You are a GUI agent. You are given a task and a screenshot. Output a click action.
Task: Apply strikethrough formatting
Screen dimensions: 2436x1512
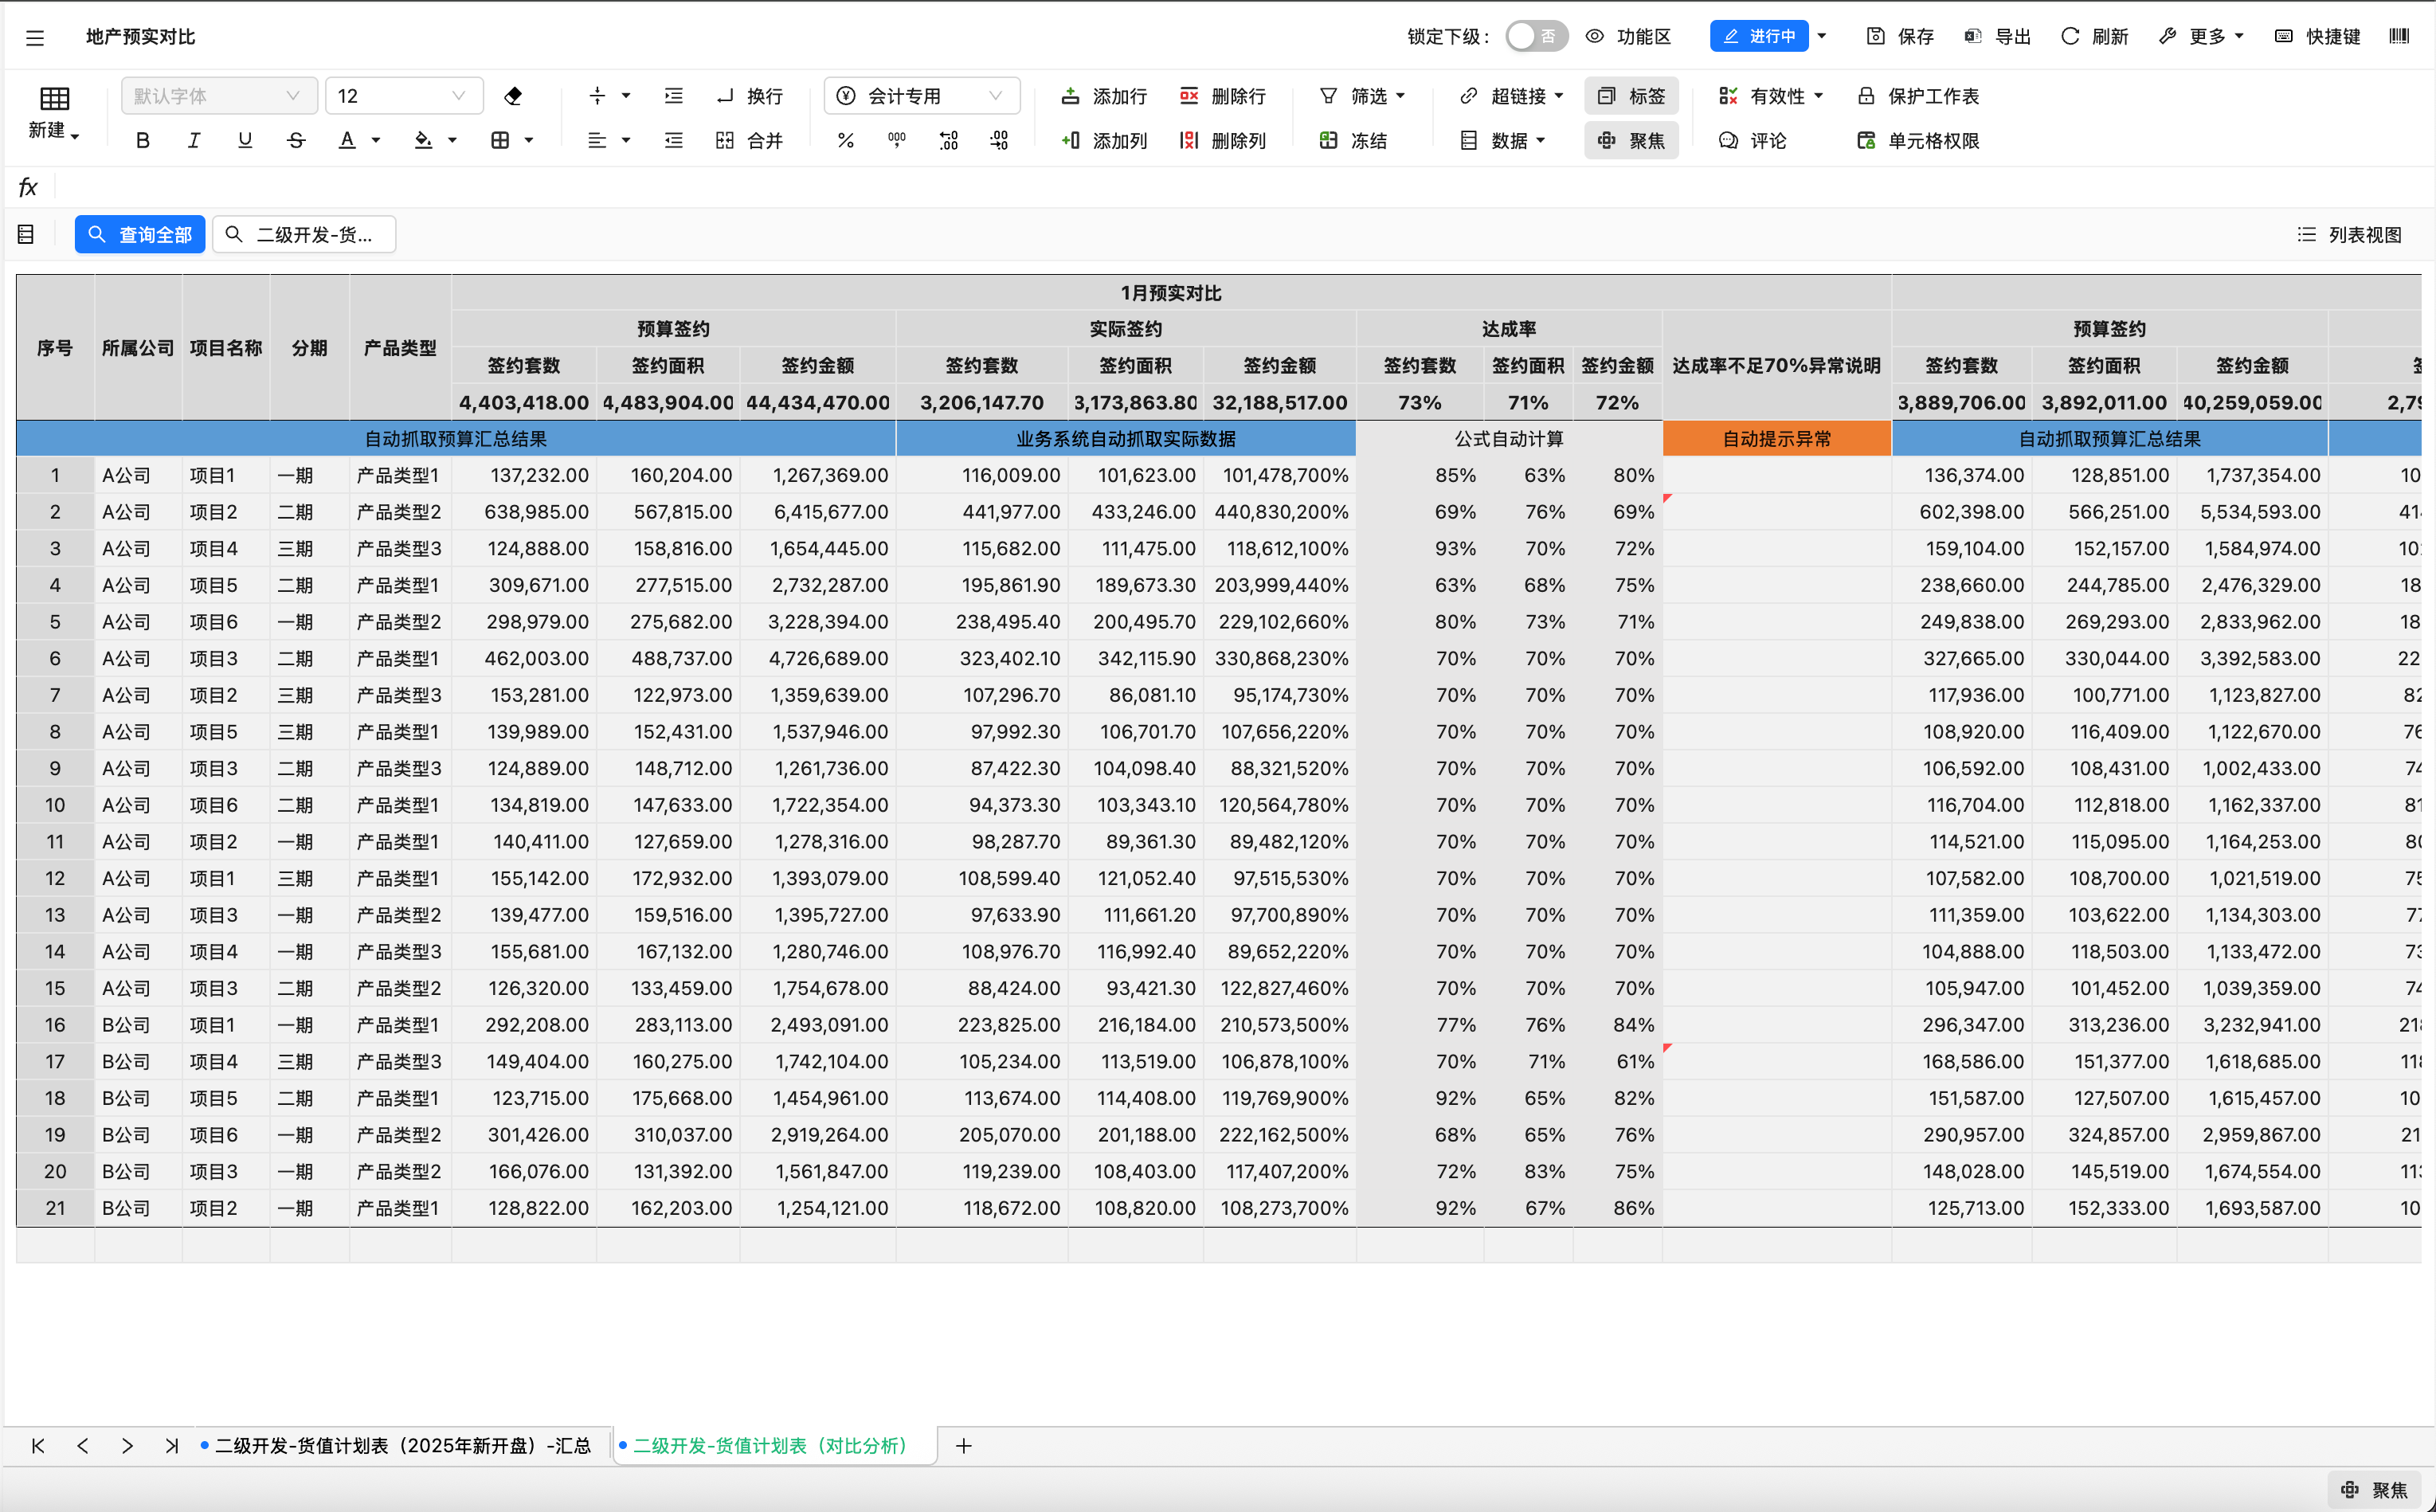[296, 141]
